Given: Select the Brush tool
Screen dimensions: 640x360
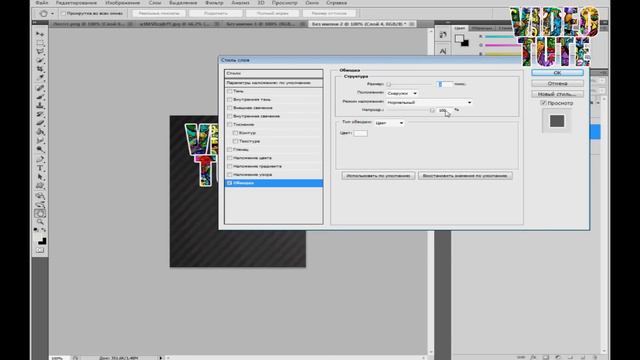Looking at the screenshot, I should pyautogui.click(x=40, y=97).
